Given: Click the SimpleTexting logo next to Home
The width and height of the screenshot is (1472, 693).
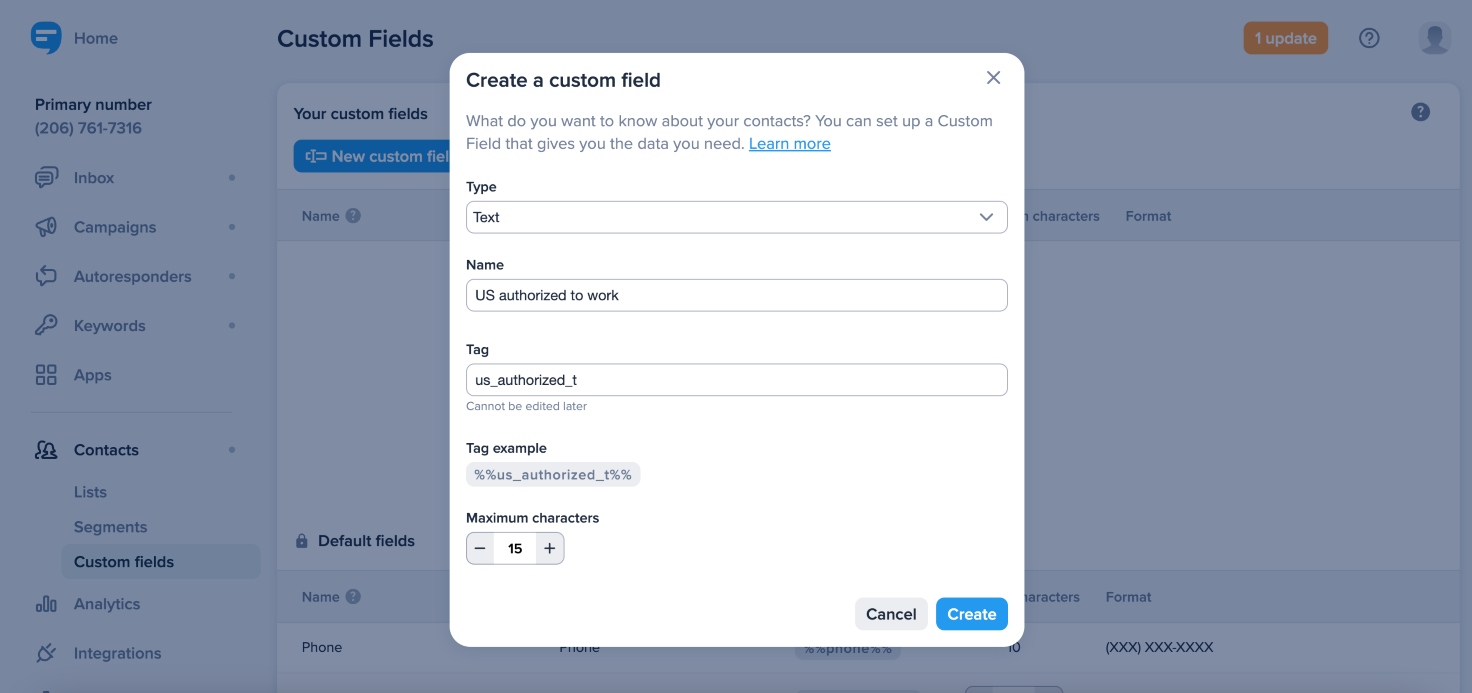Looking at the screenshot, I should (45, 37).
